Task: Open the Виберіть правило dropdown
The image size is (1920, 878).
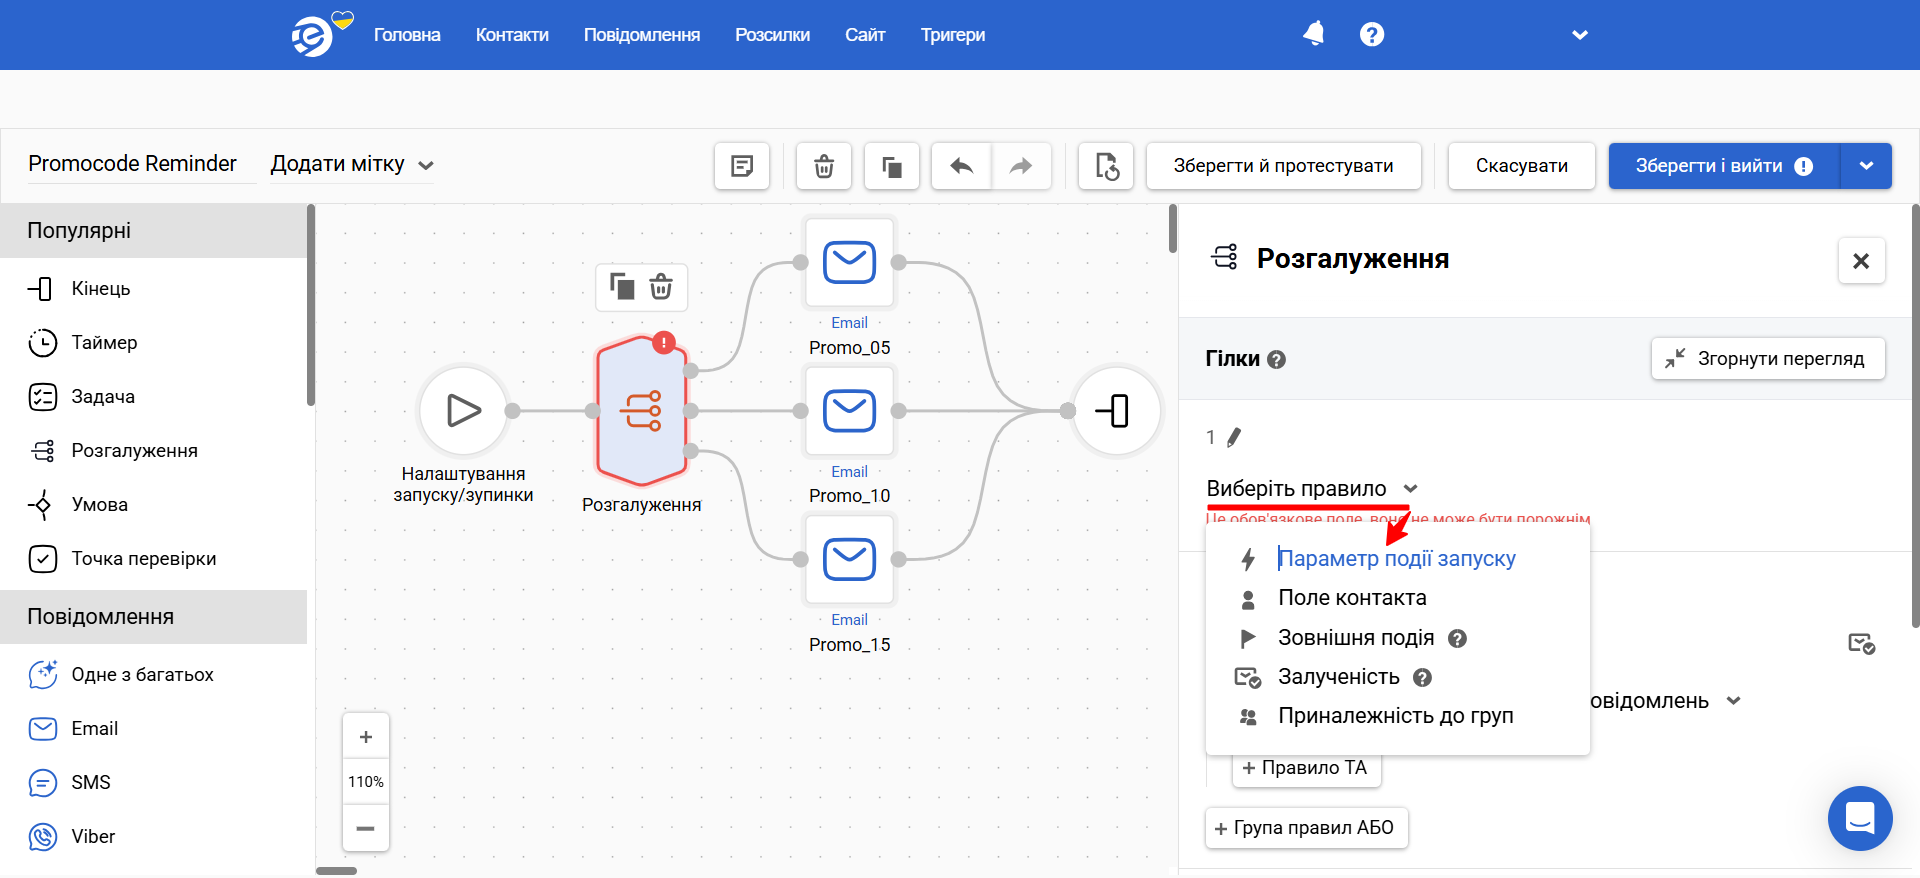Action: click(1312, 489)
